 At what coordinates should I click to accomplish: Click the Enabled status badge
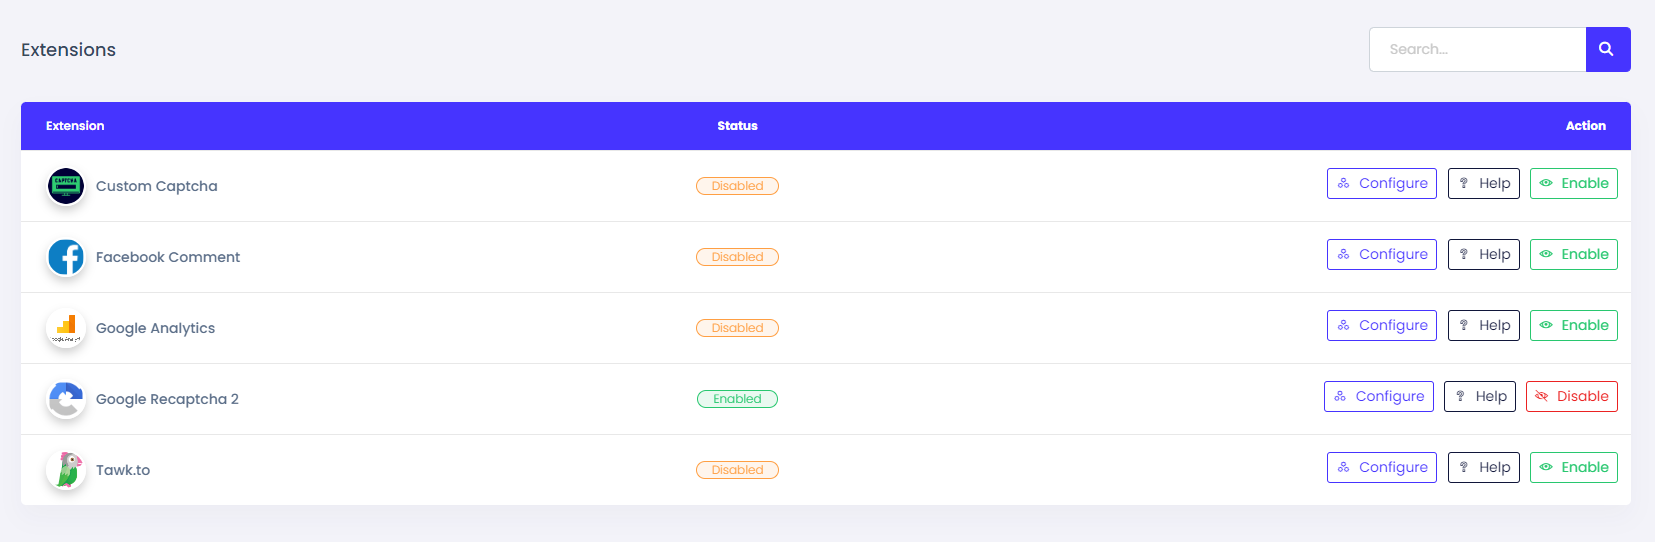(x=737, y=399)
